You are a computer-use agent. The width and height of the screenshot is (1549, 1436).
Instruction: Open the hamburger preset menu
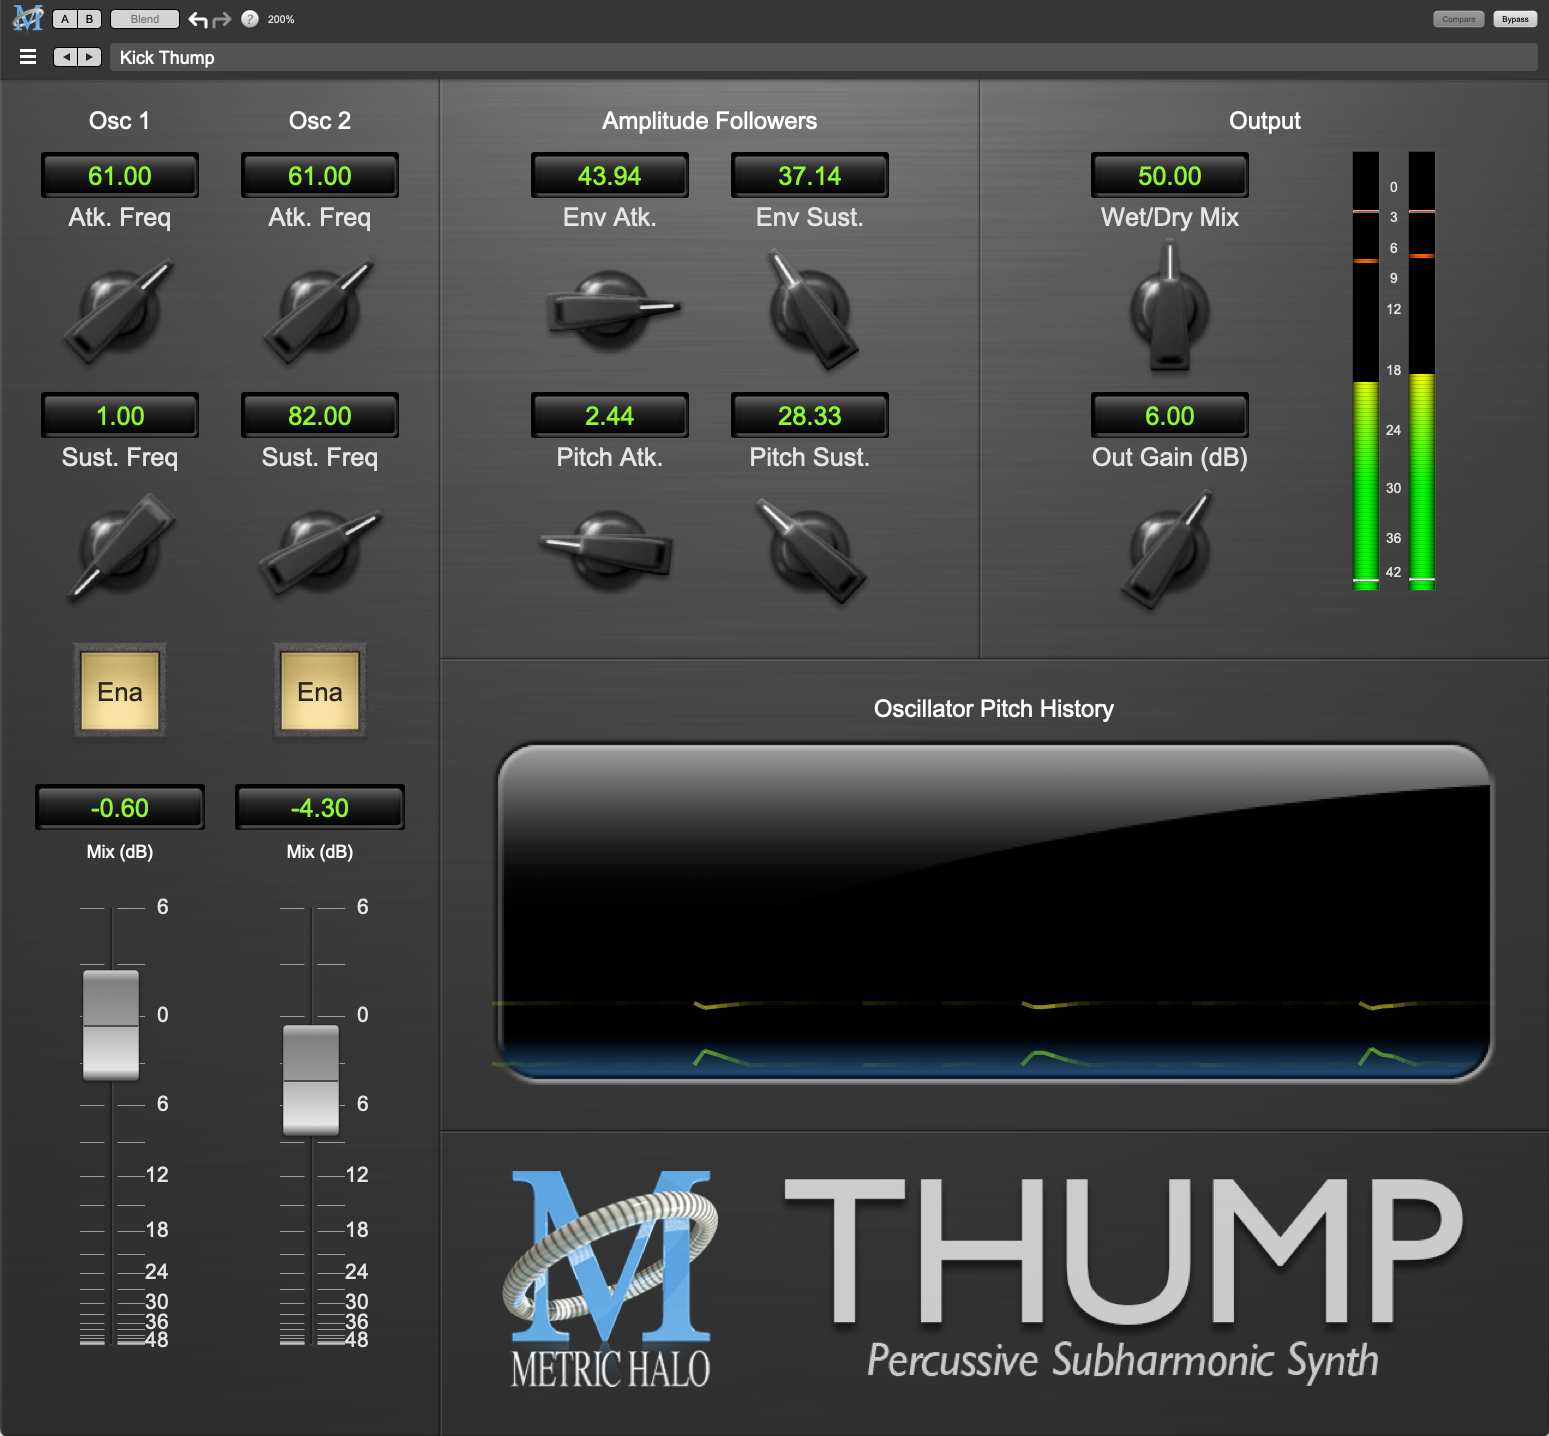28,57
